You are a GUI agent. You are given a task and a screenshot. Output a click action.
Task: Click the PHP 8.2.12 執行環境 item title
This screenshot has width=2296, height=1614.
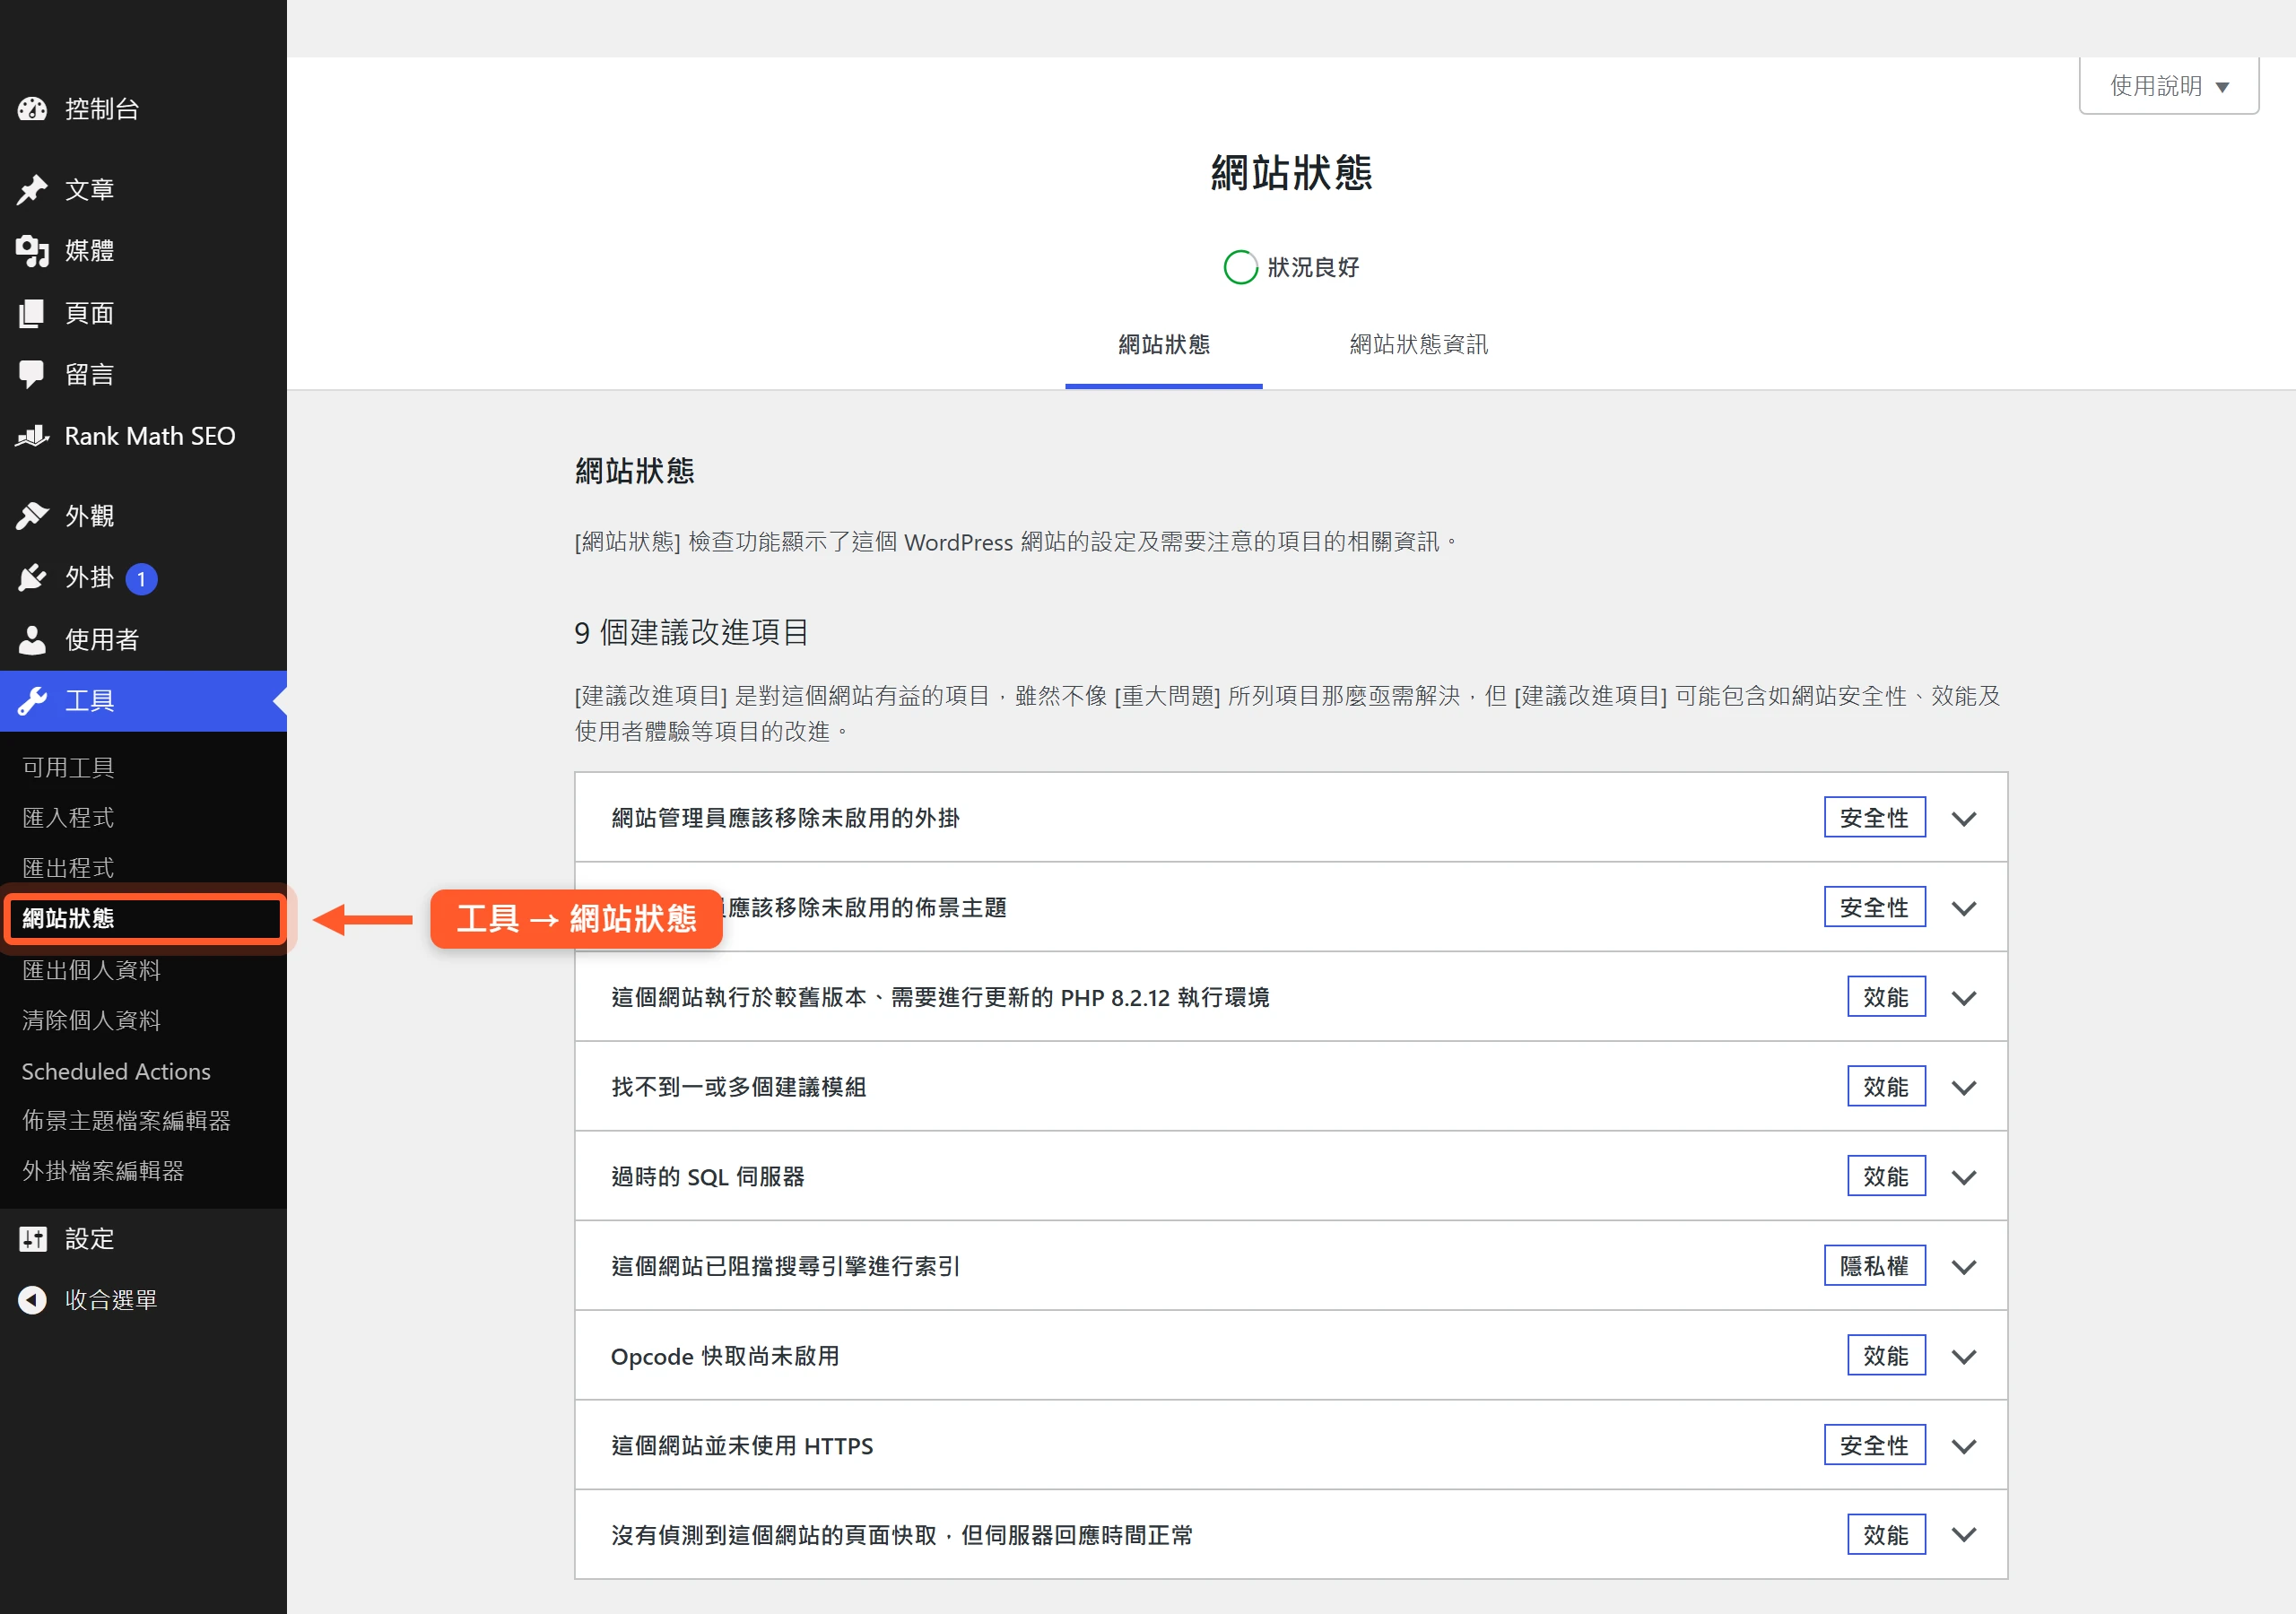(940, 998)
